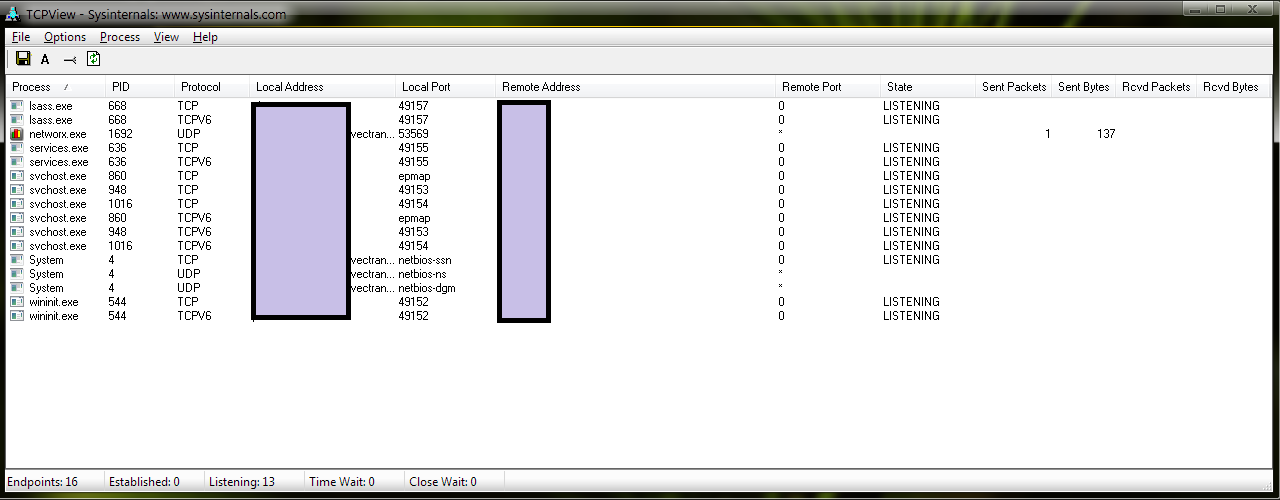Click the Remote Address column header
The height and width of the screenshot is (500, 1280).
[541, 87]
